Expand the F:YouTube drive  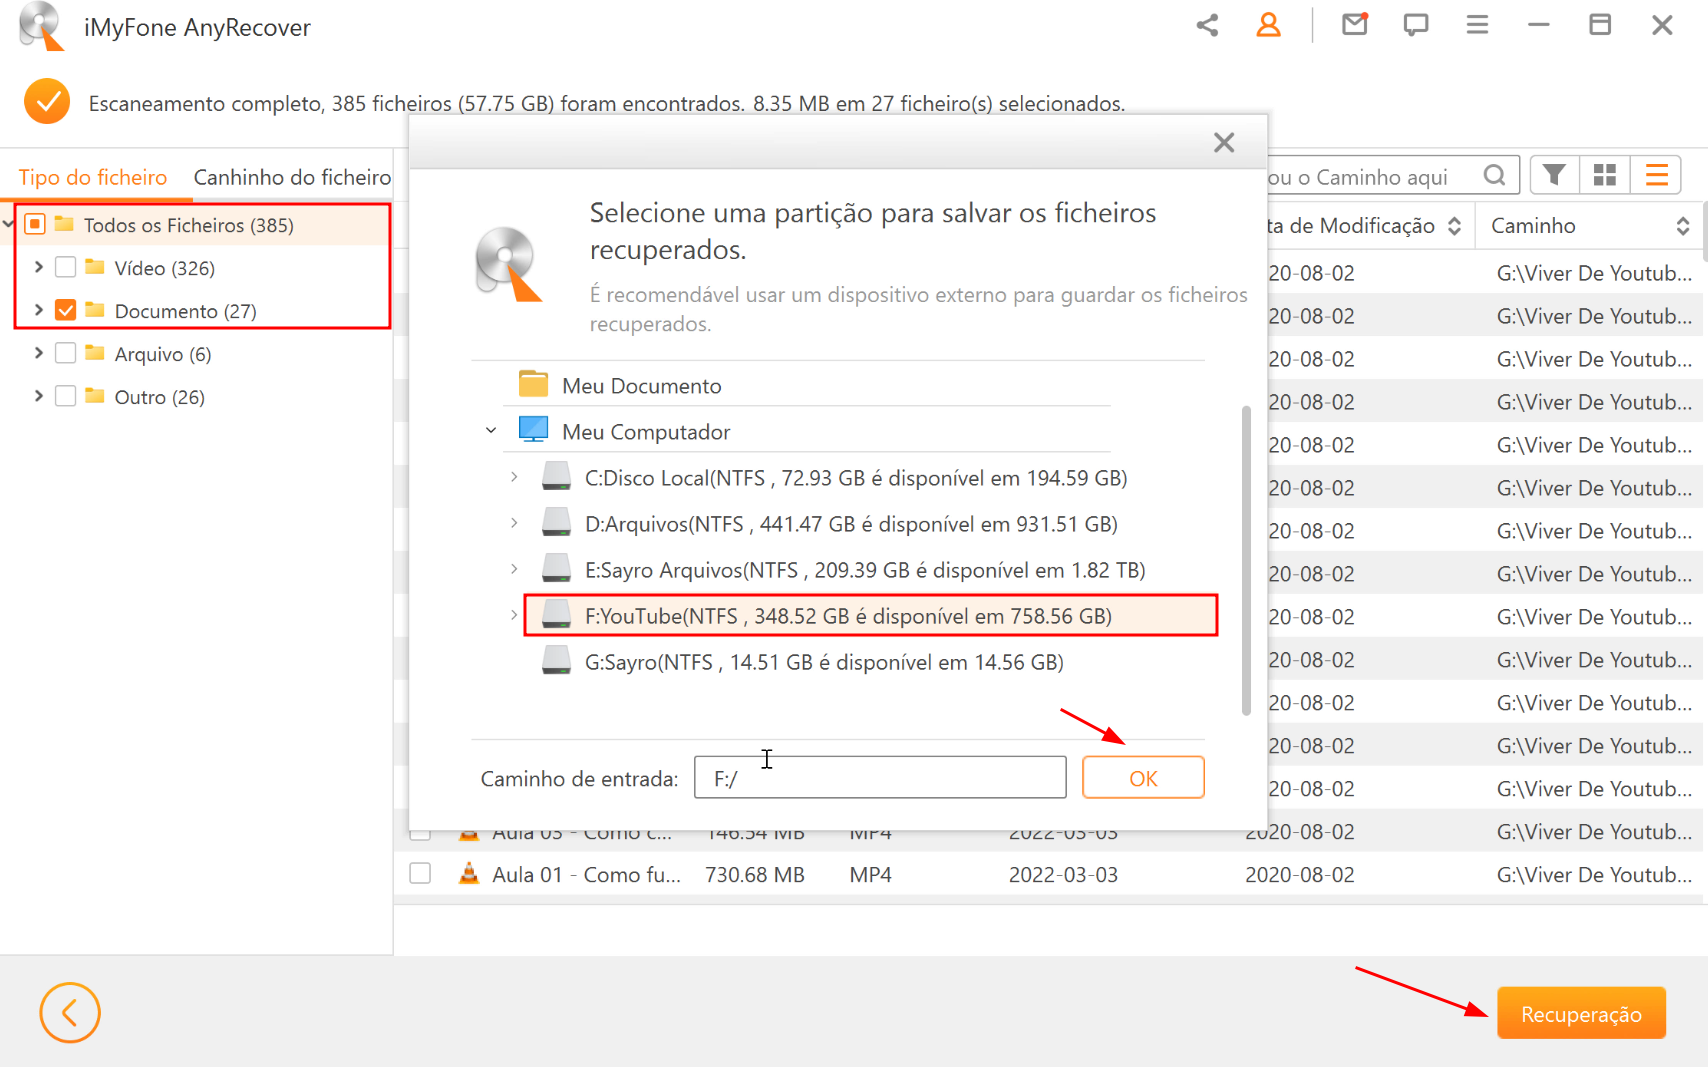(x=514, y=615)
